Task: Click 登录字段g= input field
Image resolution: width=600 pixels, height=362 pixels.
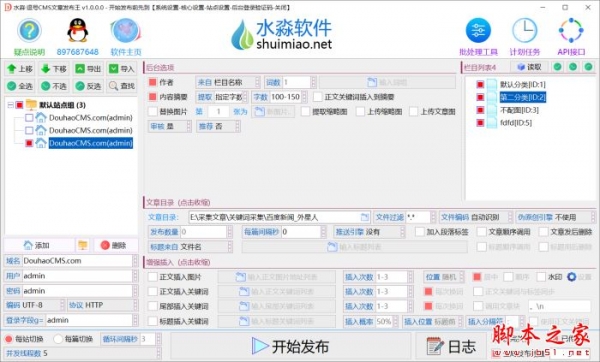Action: [89, 320]
